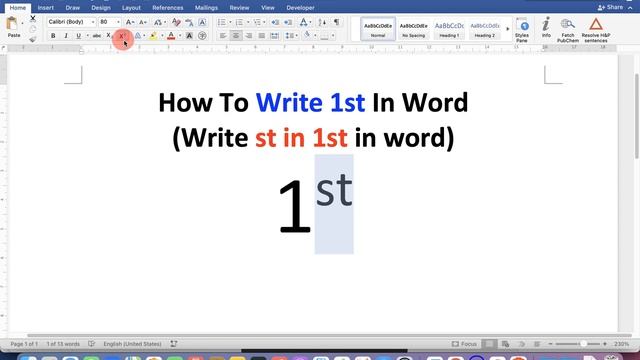Click the Distributed alignment icon
Image resolution: width=640 pixels, height=360 pixels.
(x=275, y=36)
